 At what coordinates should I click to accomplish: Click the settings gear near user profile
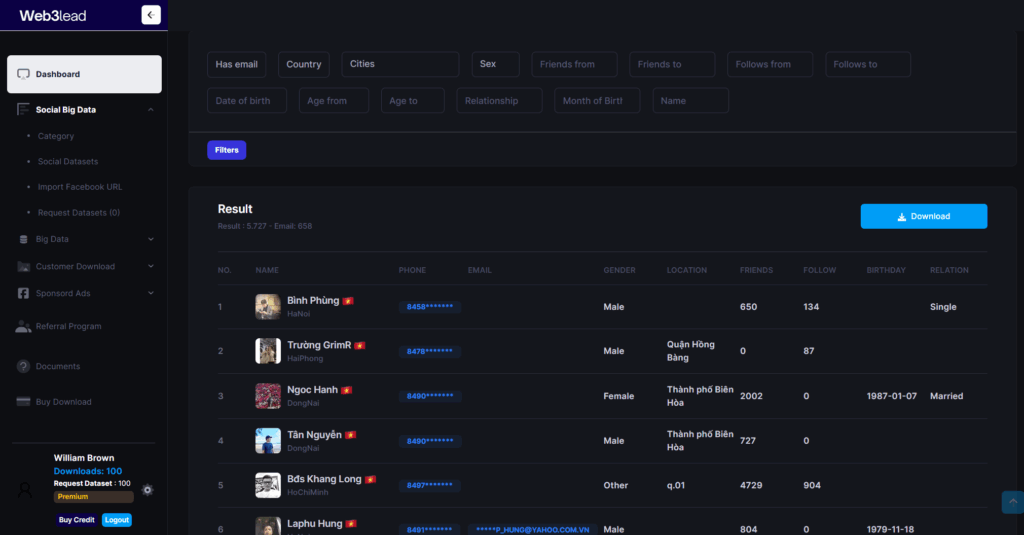(147, 490)
